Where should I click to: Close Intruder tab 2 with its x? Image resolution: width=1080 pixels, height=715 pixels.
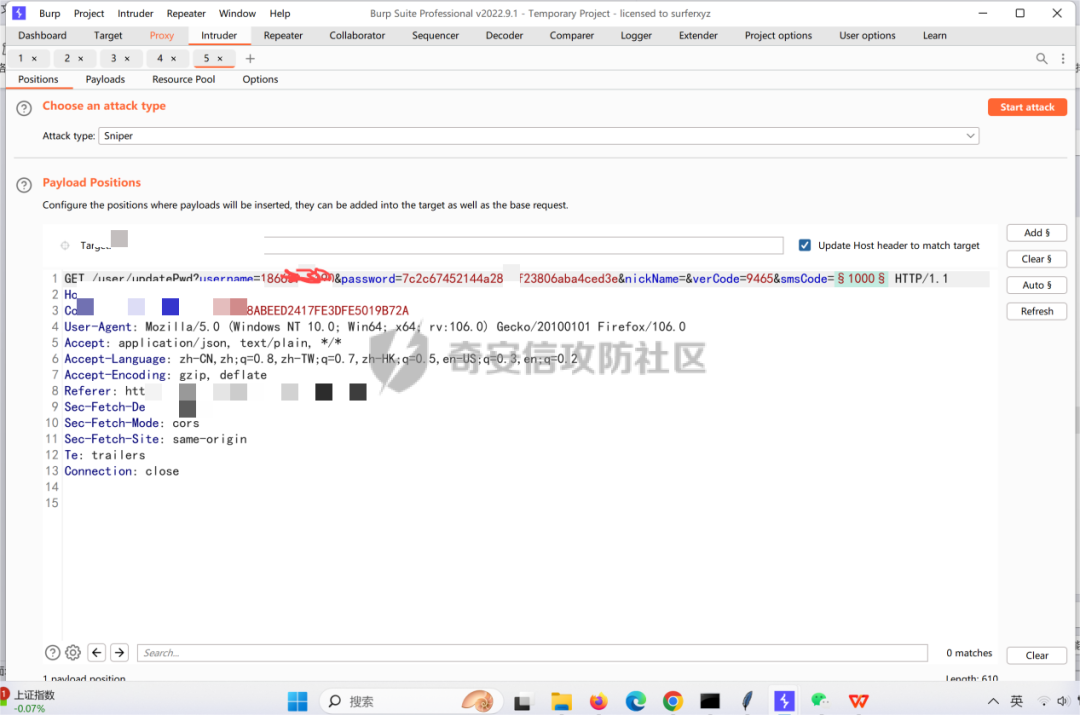pos(81,59)
